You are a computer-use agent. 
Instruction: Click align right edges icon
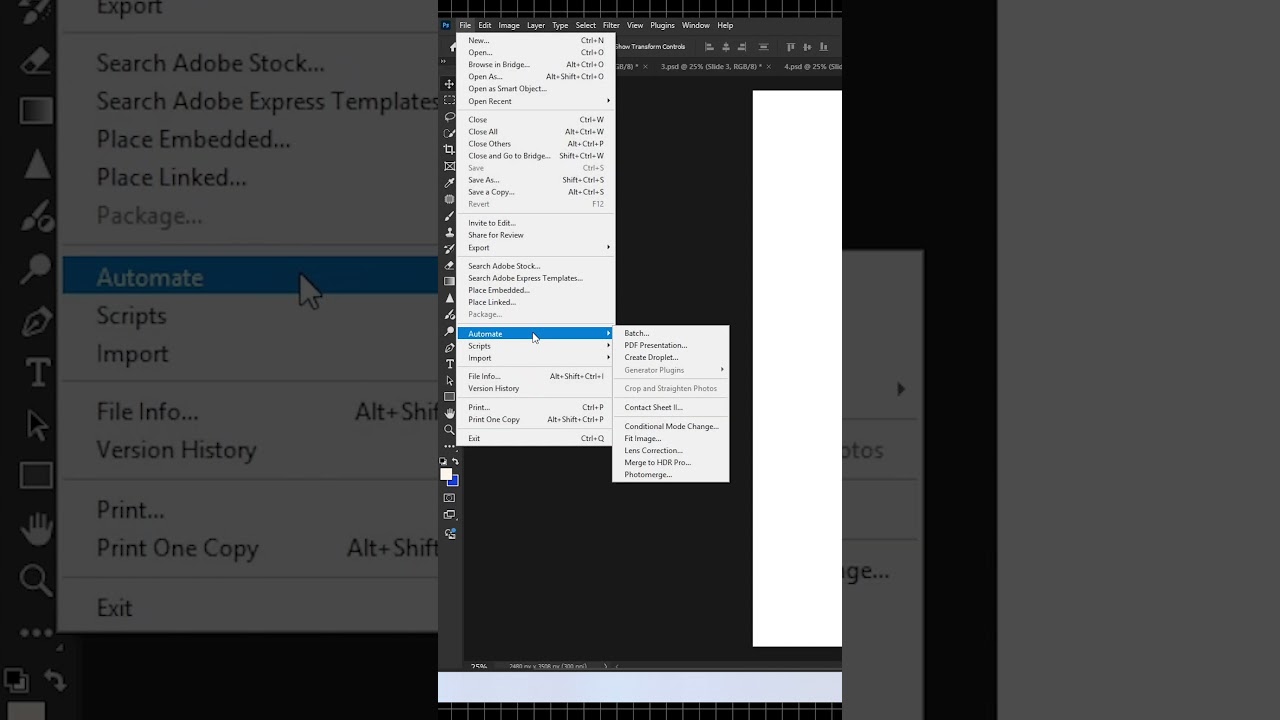tap(742, 47)
